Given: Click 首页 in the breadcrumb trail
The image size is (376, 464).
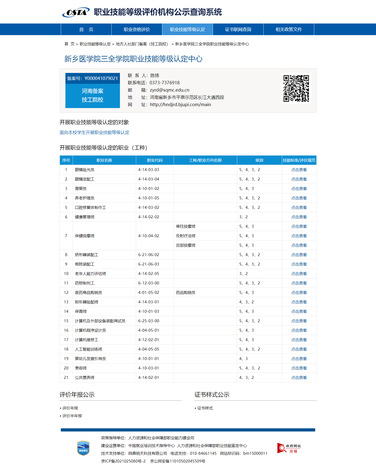Looking at the screenshot, I should 69,44.
